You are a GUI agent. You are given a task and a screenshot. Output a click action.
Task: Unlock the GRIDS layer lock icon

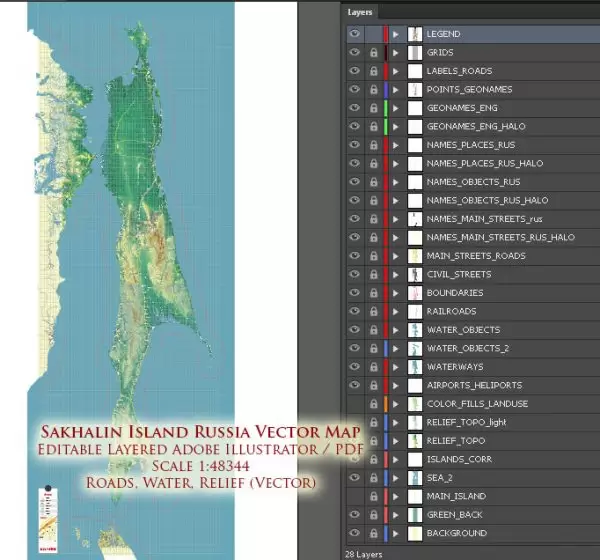(x=373, y=52)
